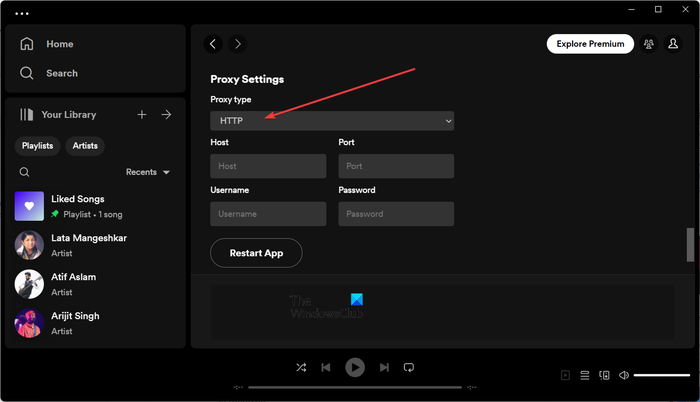700x402 pixels.
Task: Skip to previous track
Action: pos(326,368)
